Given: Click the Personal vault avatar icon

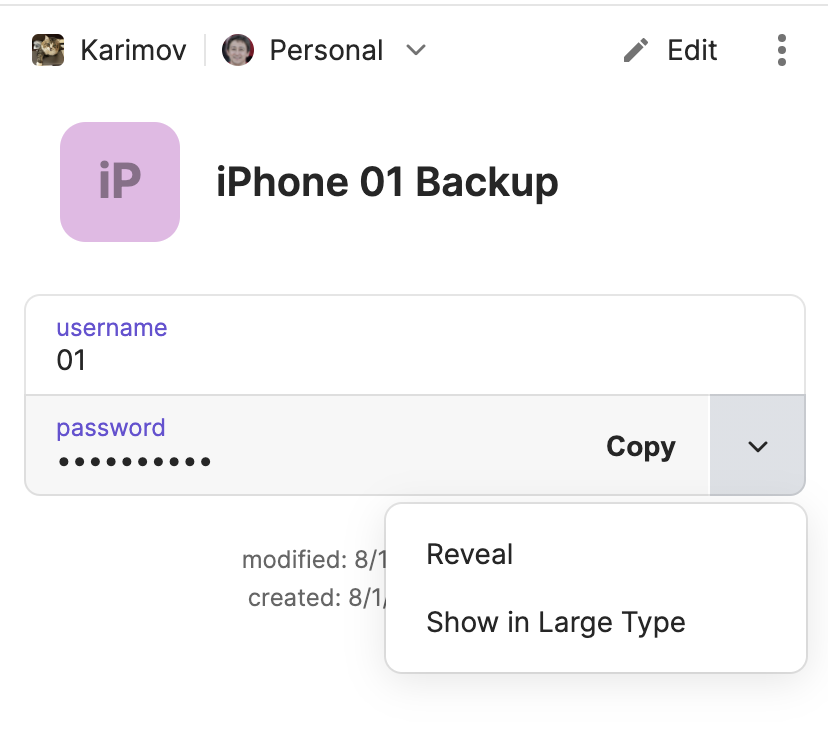Looking at the screenshot, I should tap(238, 50).
